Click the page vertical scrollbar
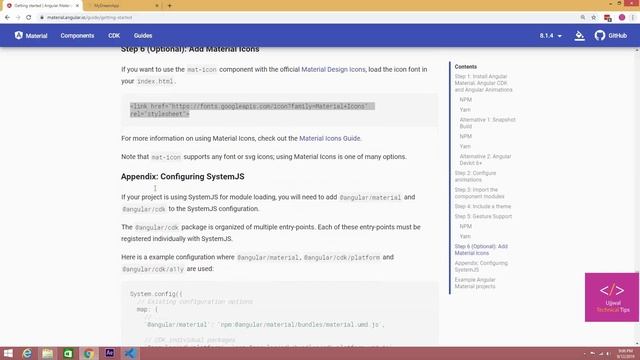The height and width of the screenshot is (360, 640). coord(637,196)
